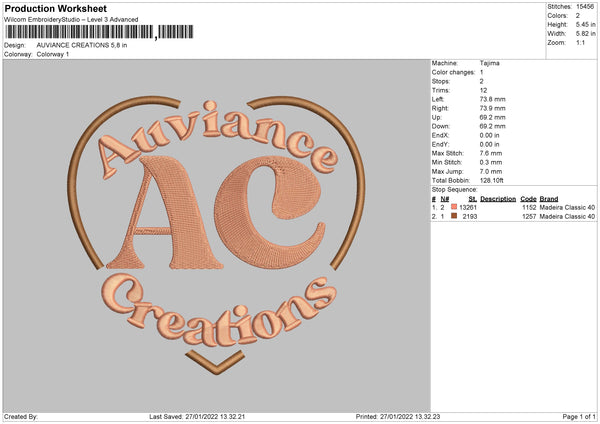Click the salmon color swatch in stop 1
Viewport: 600px width, 424px height.
click(x=453, y=207)
